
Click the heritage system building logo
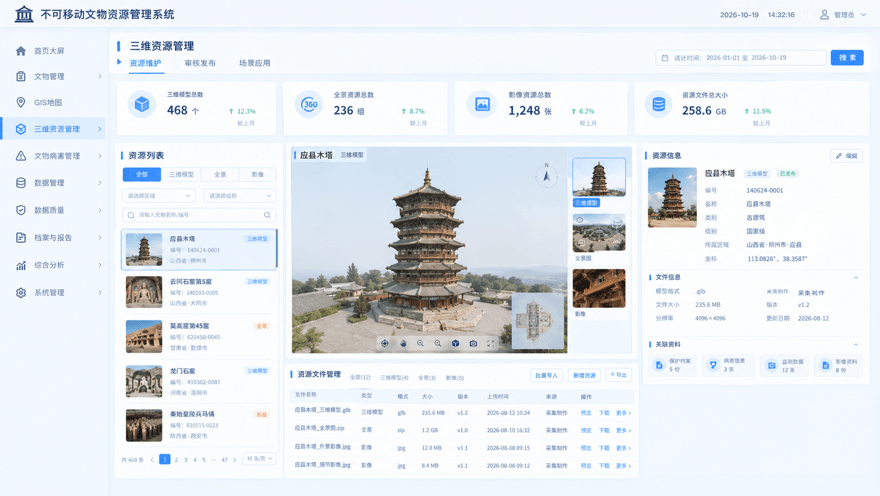[x=24, y=13]
